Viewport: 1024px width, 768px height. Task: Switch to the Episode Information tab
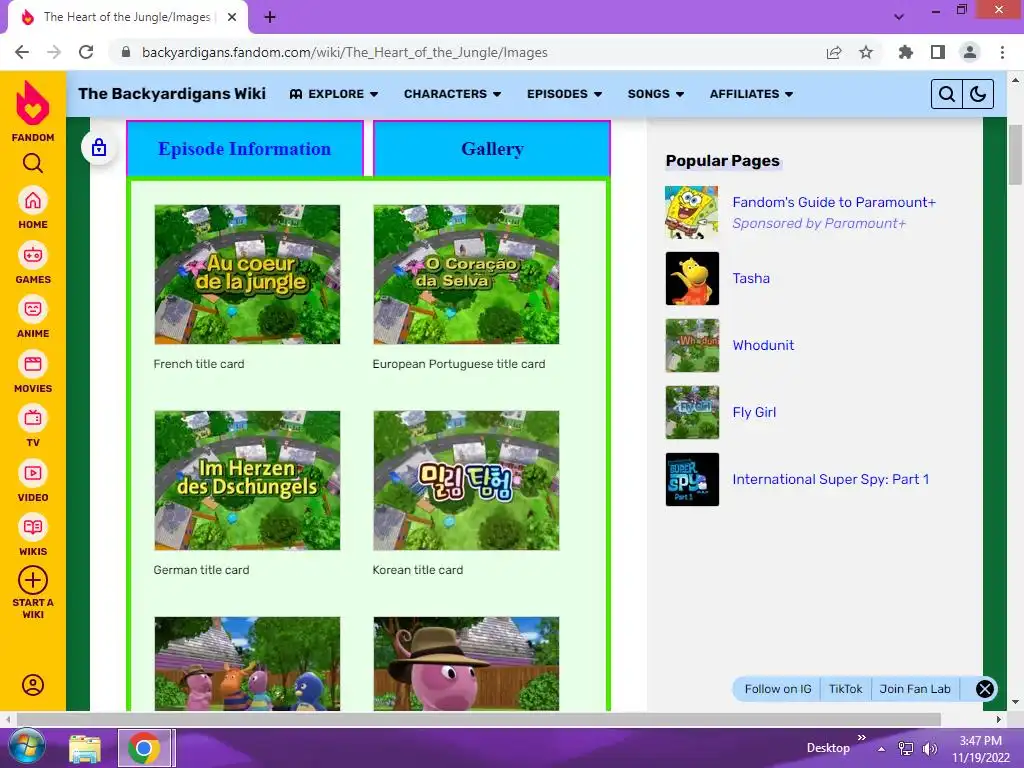coord(245,148)
